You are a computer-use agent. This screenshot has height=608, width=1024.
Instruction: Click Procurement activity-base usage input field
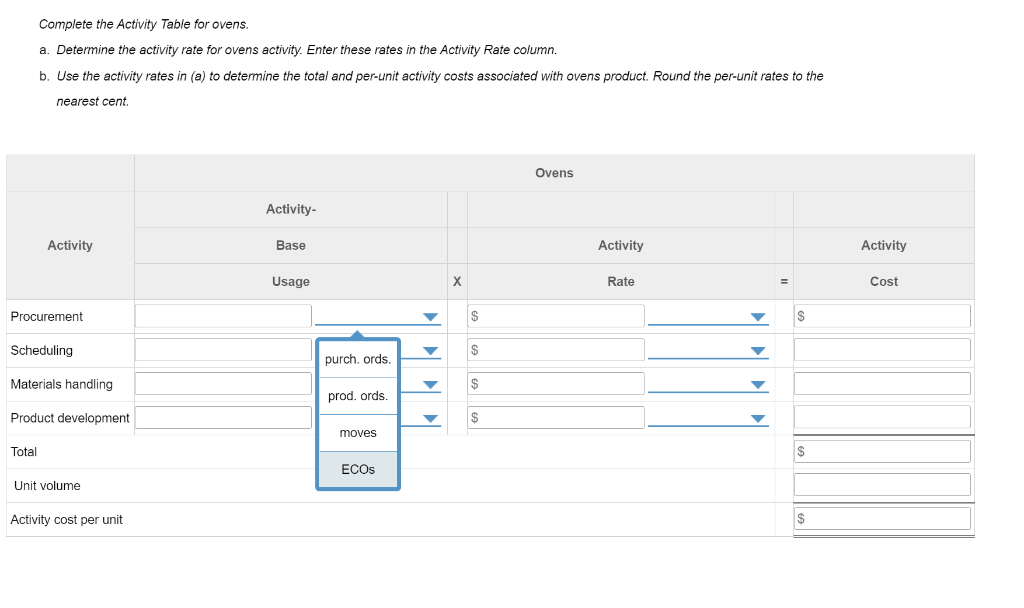coord(223,316)
